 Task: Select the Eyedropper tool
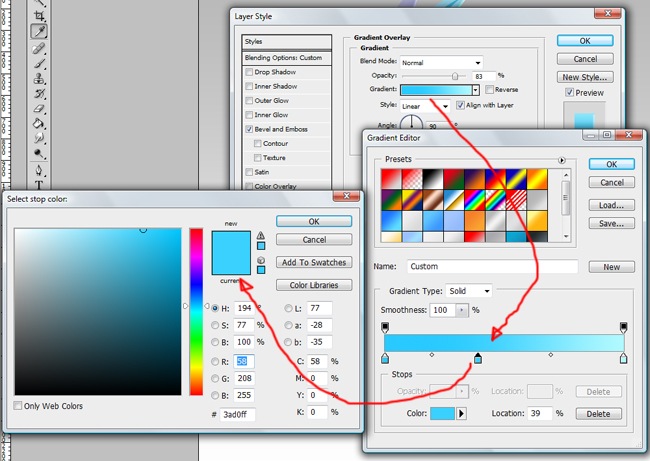coord(40,31)
